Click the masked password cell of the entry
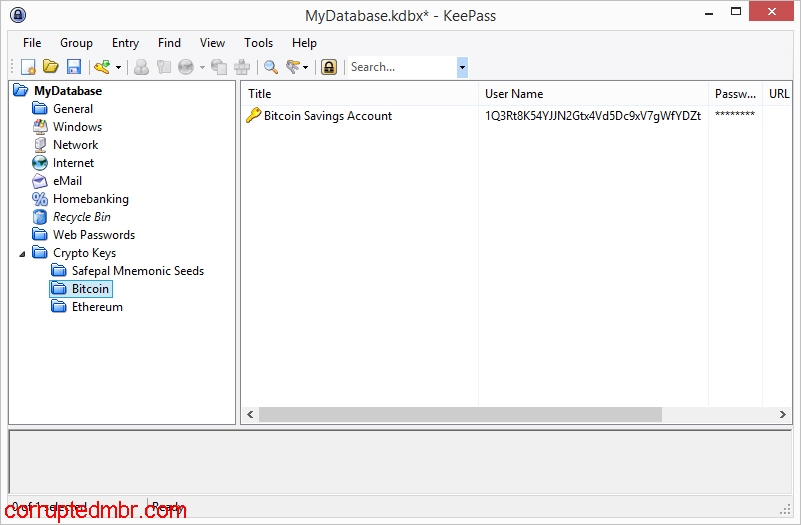 click(735, 114)
